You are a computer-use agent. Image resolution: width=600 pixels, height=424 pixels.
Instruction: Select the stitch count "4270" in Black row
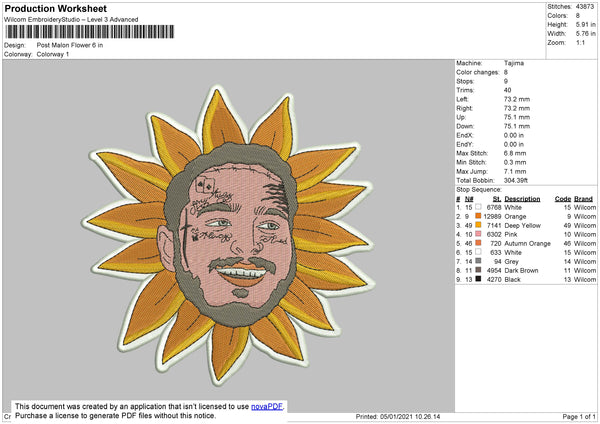click(494, 279)
